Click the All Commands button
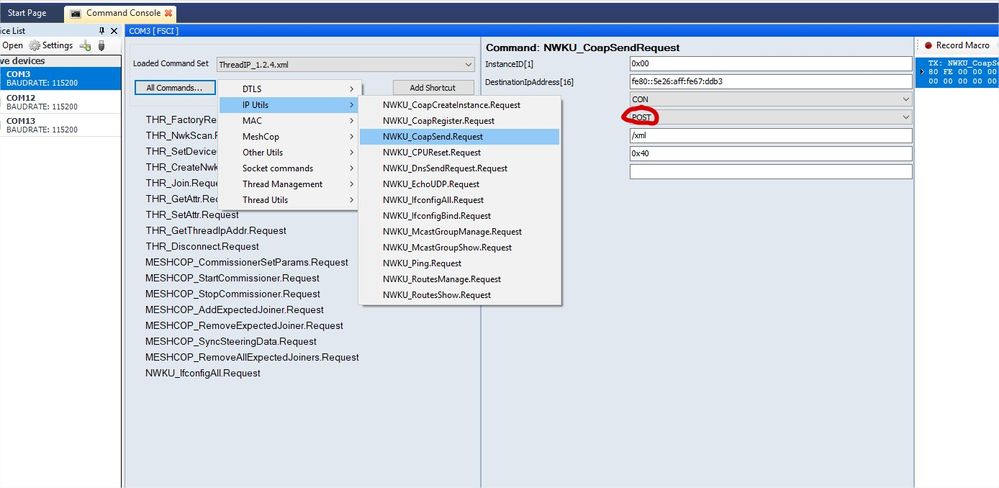The image size is (999, 488). pos(175,88)
